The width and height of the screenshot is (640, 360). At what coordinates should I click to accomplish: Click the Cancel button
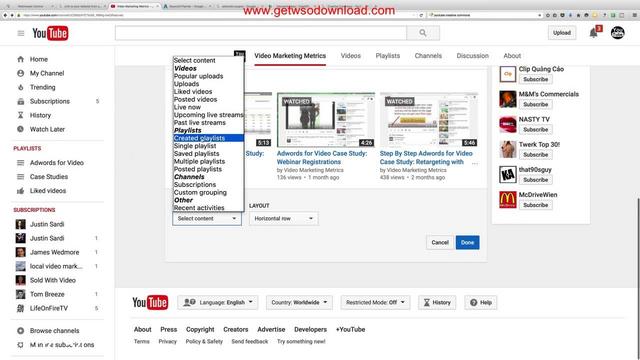440,242
